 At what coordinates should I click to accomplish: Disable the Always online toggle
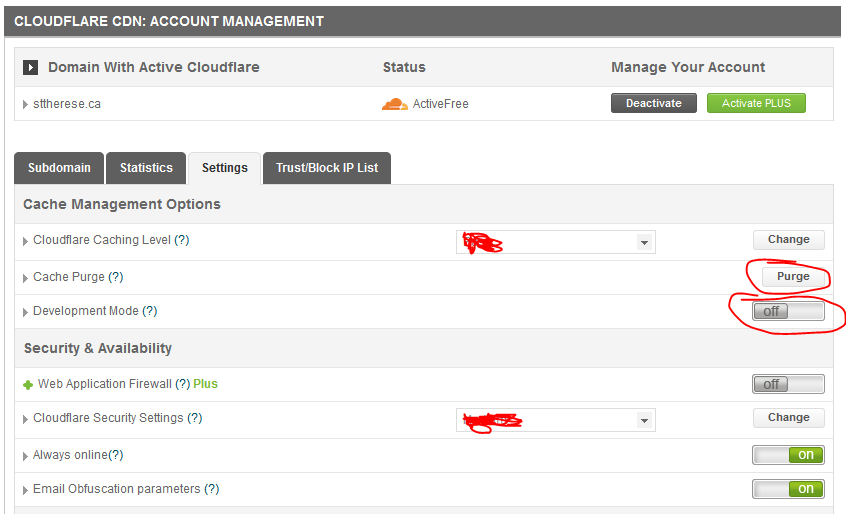[788, 455]
